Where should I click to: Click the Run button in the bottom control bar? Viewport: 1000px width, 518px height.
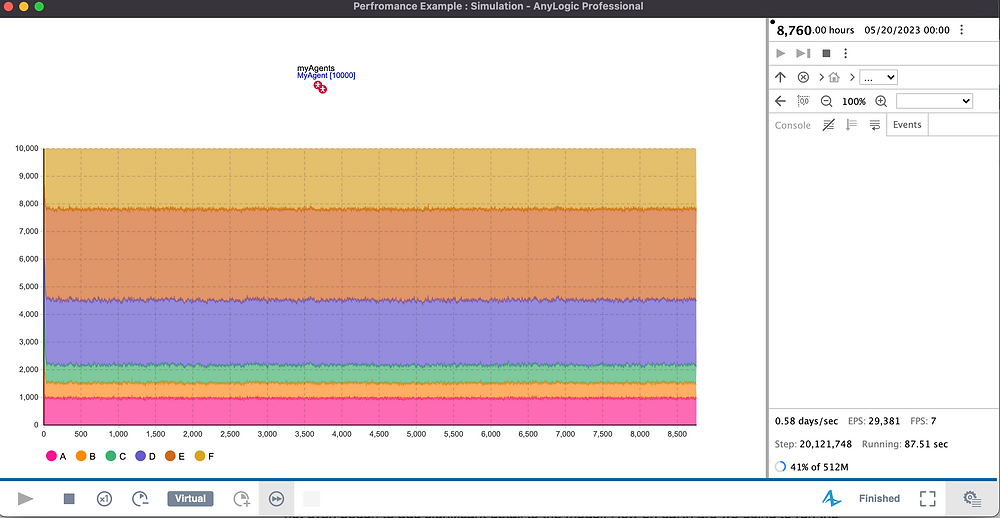click(26, 499)
